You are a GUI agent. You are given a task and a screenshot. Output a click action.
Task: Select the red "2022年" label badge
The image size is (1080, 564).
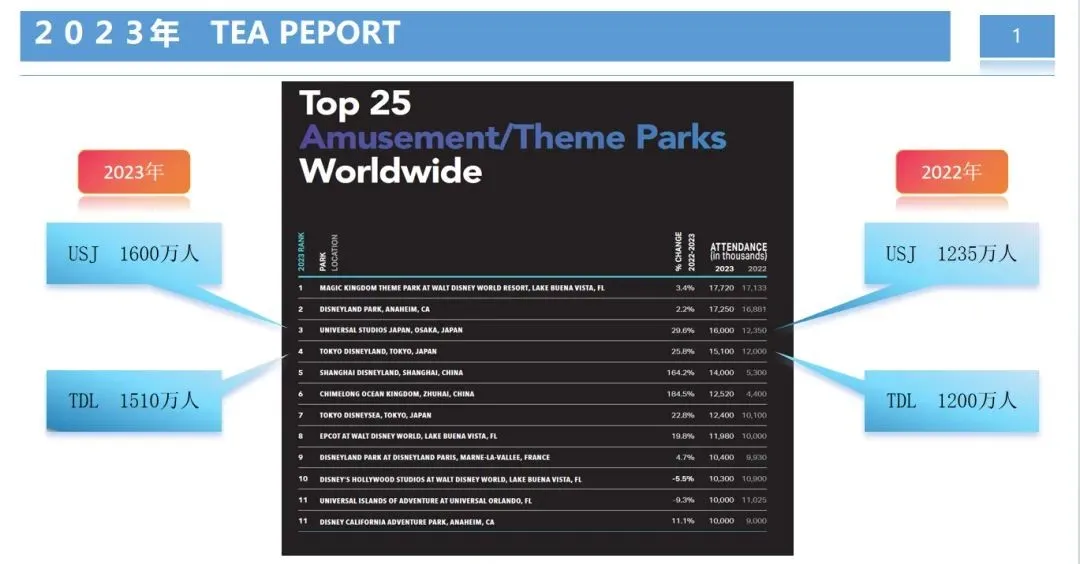point(951,171)
